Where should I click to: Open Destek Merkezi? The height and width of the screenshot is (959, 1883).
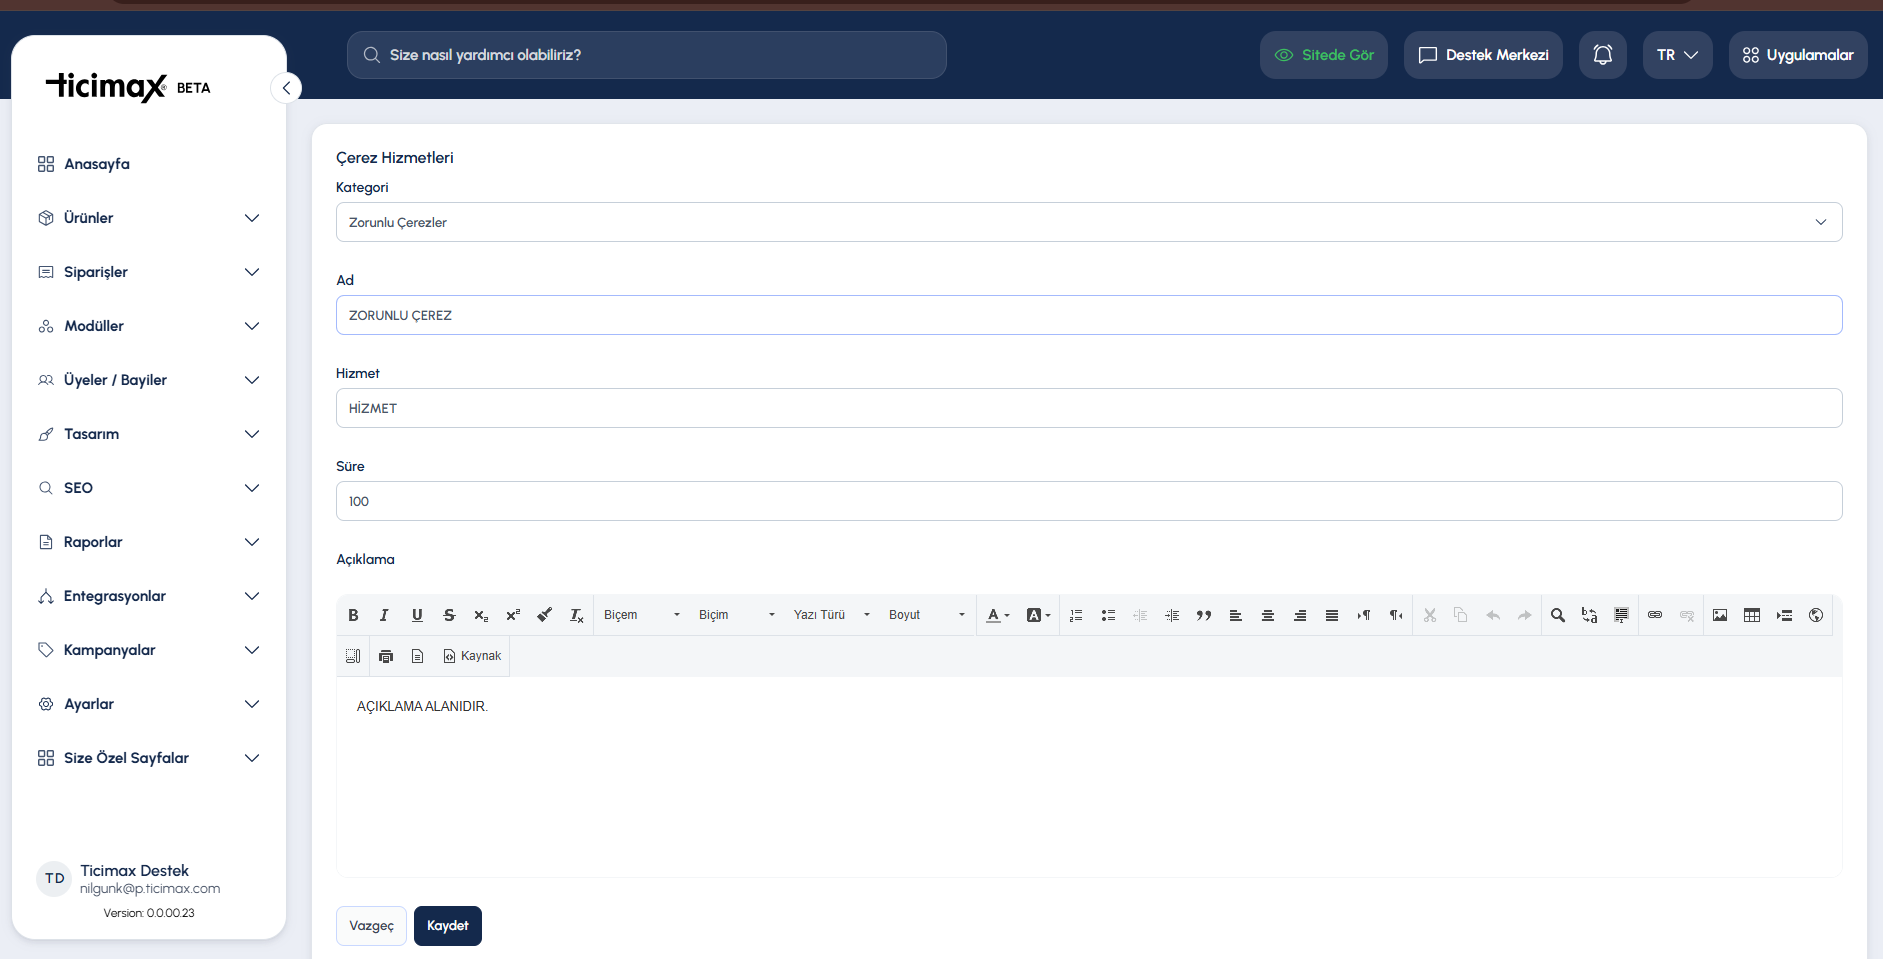1483,55
